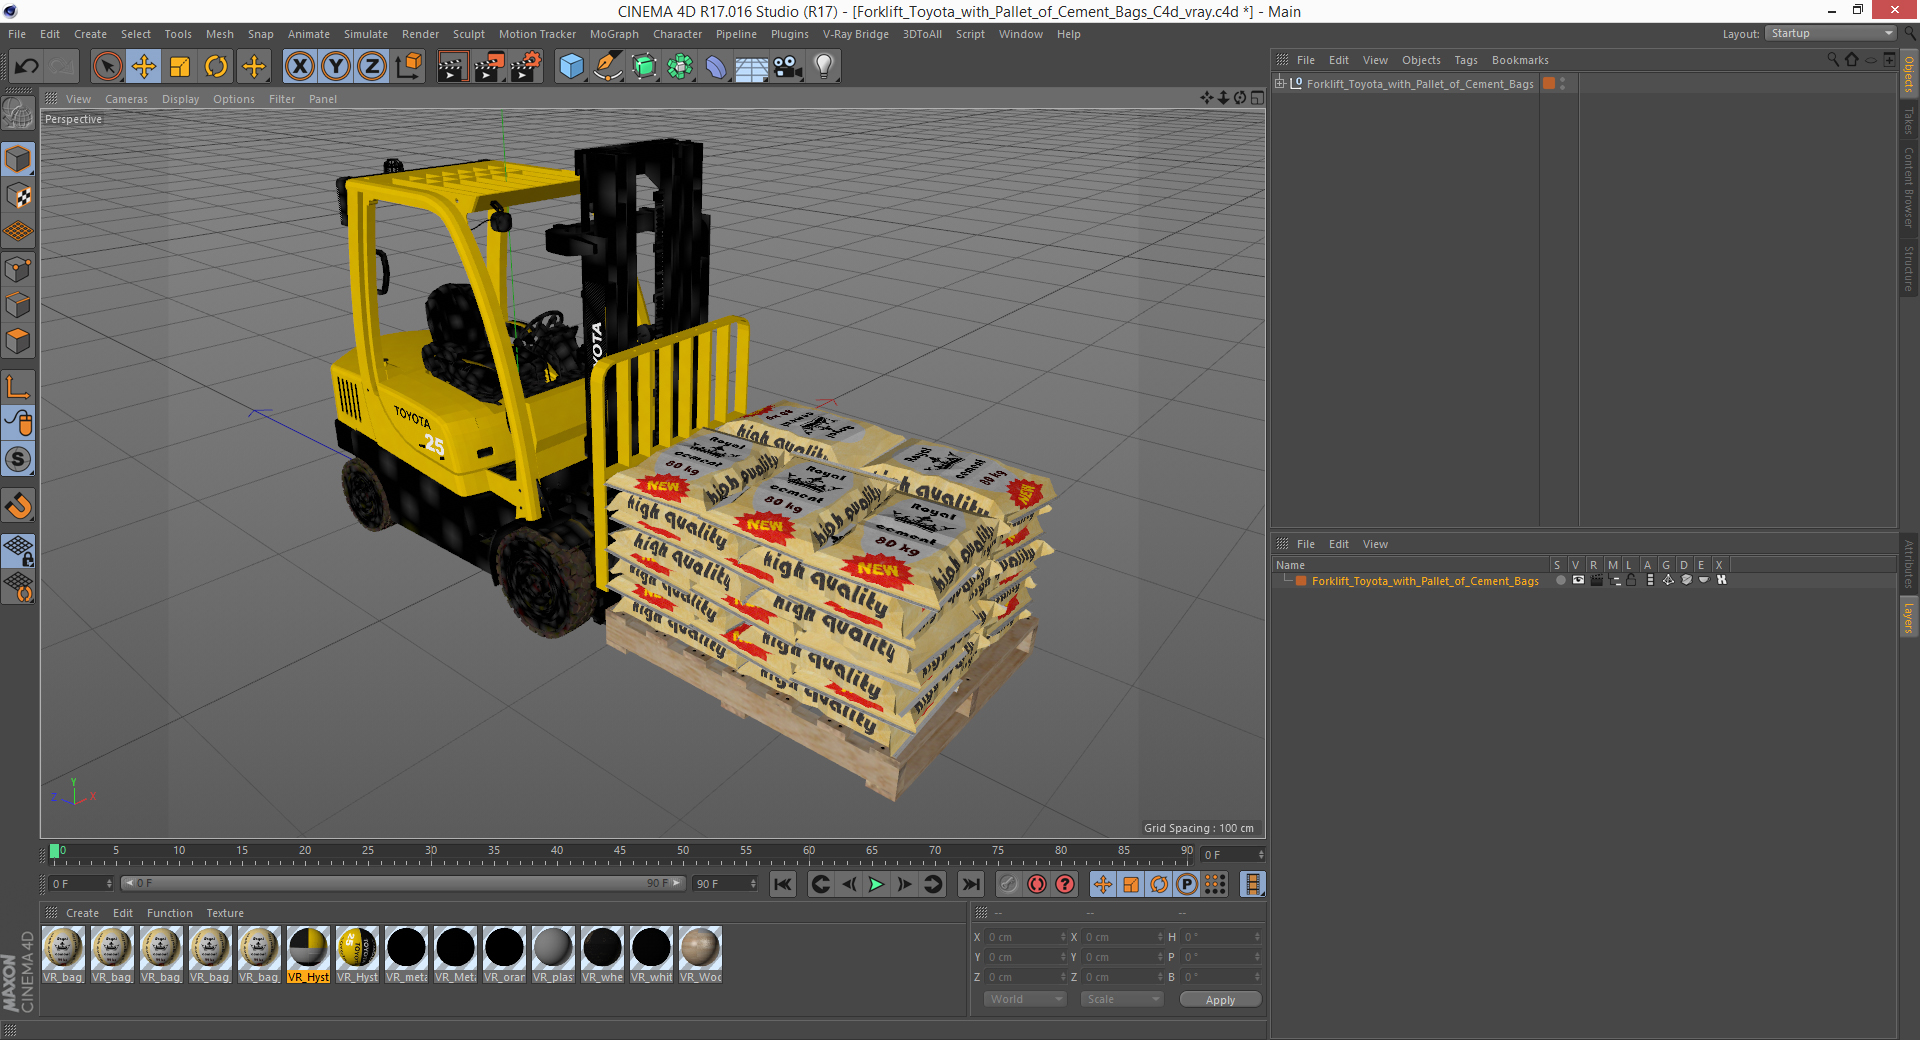This screenshot has height=1040, width=1920.
Task: Toggle parameter keyframe recording
Action: pyautogui.click(x=1187, y=884)
